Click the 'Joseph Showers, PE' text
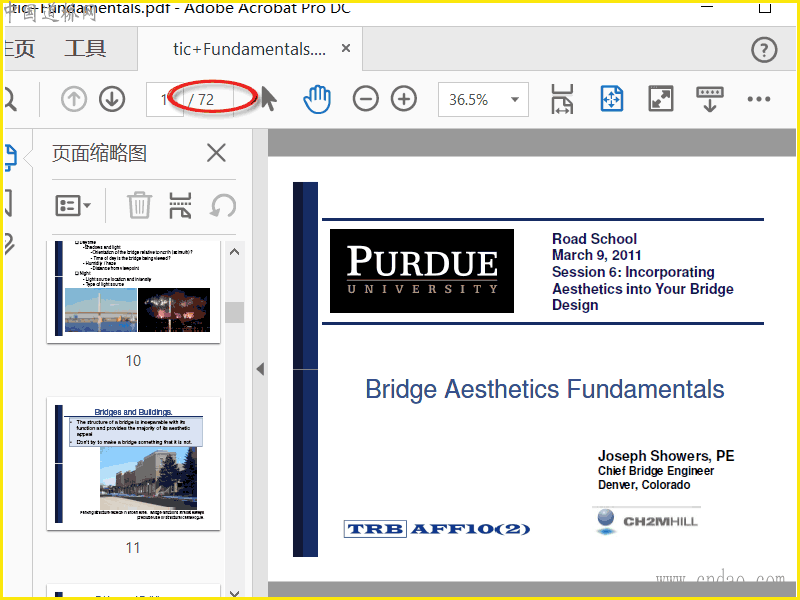Viewport: 800px width, 600px height. [666, 456]
